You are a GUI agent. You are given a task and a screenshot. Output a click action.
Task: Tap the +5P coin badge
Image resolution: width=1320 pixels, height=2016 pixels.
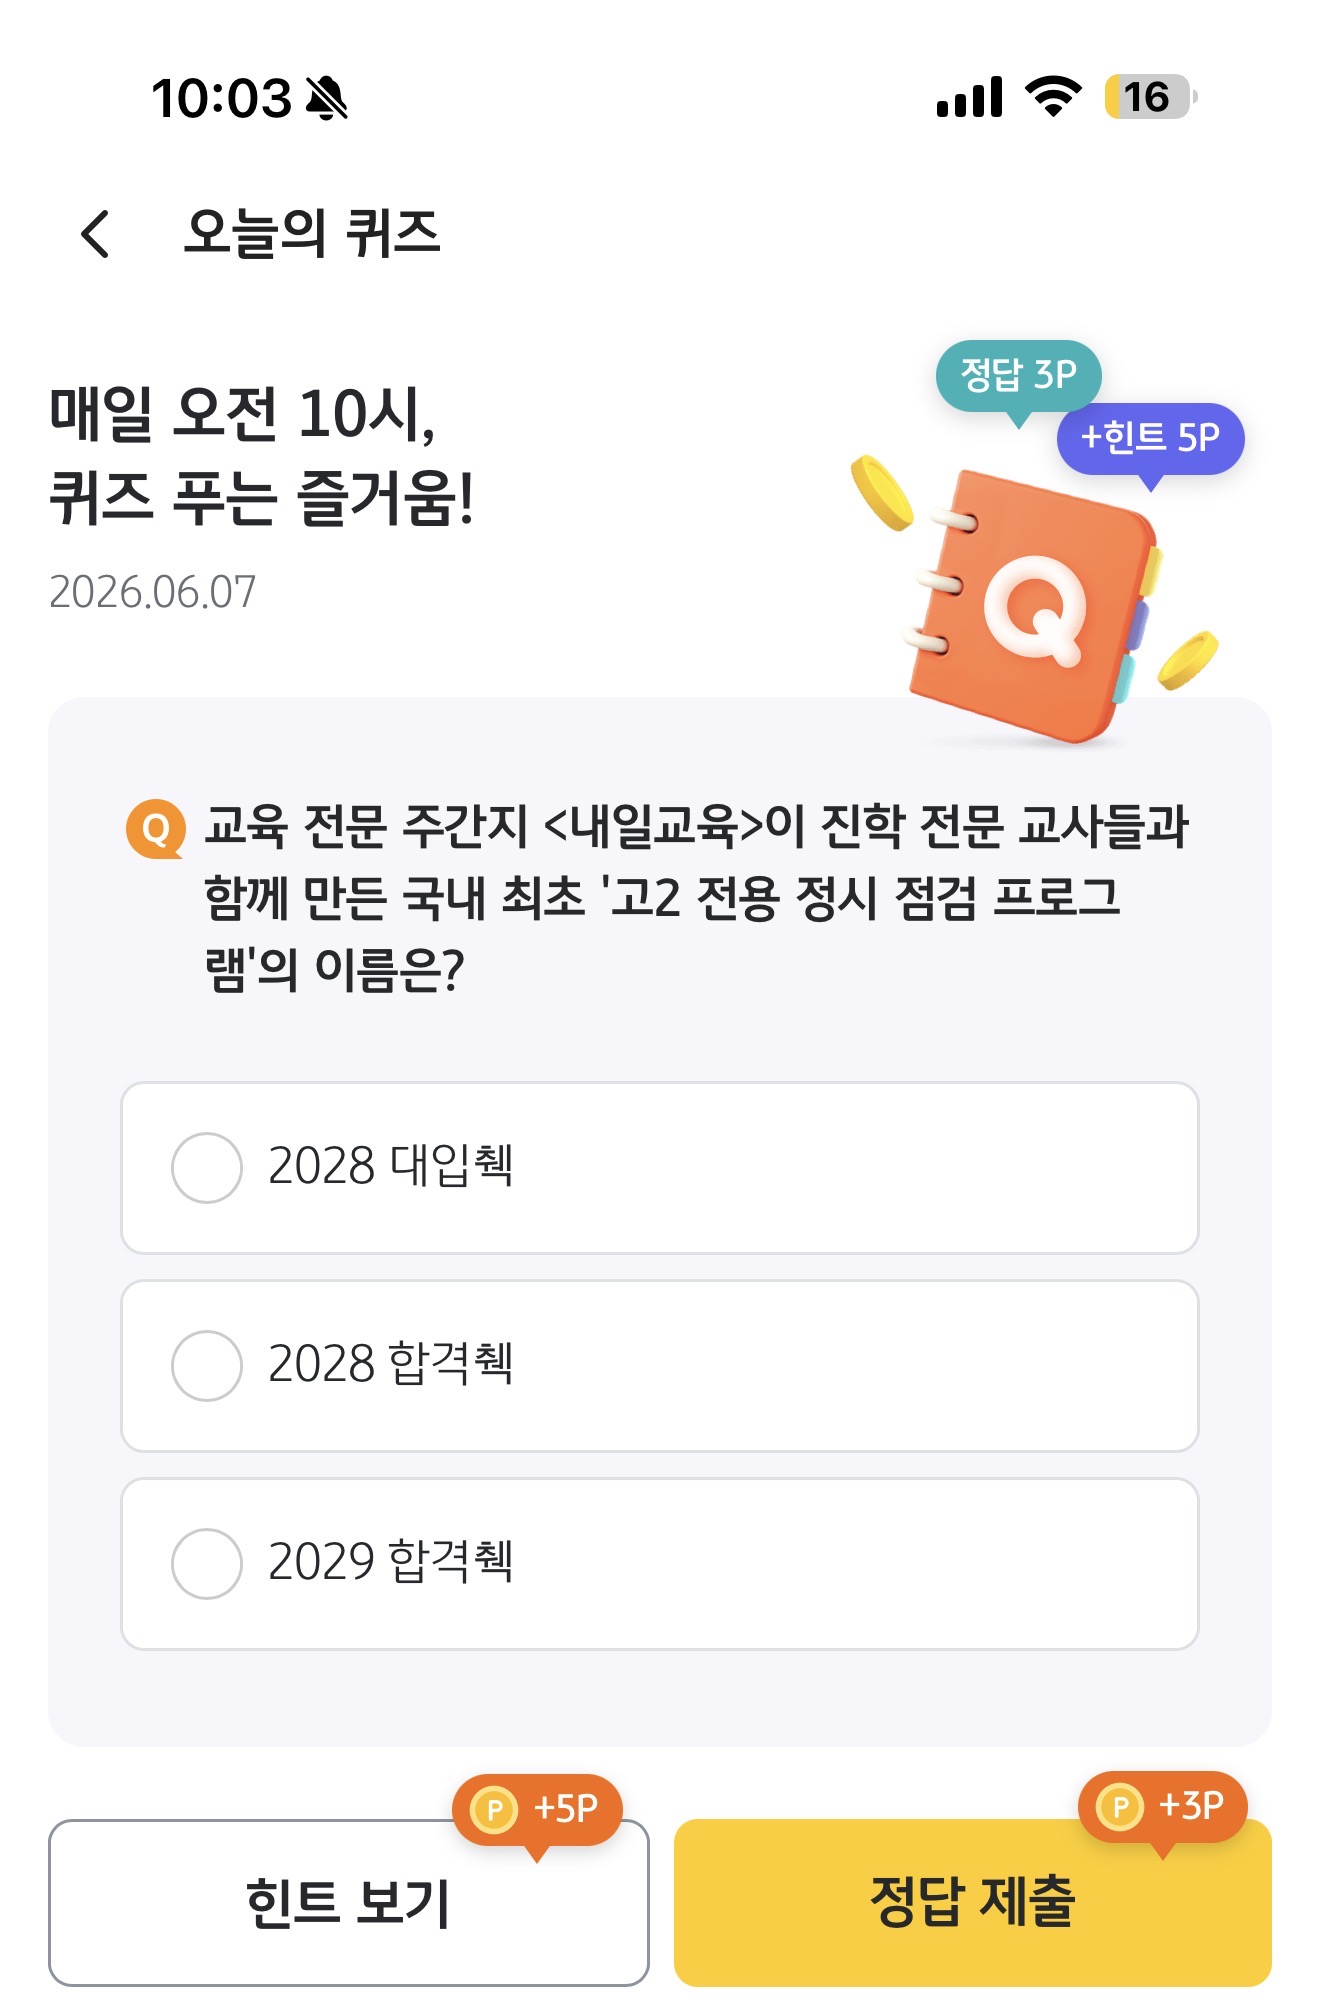[x=538, y=1810]
